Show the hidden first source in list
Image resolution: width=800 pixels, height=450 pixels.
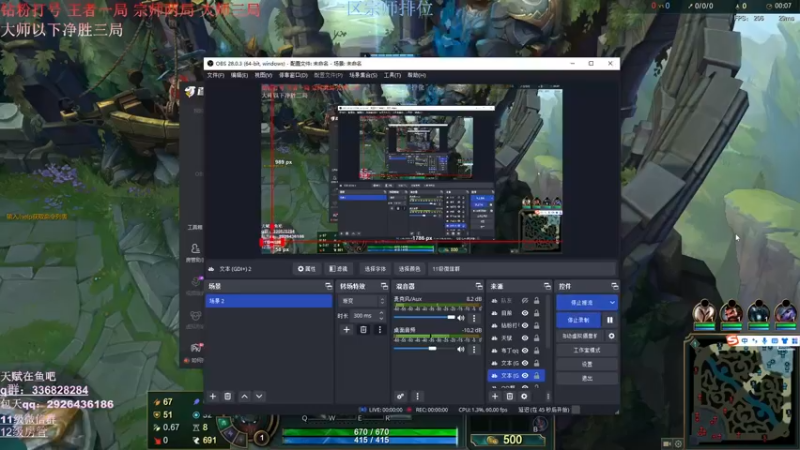pyautogui.click(x=525, y=301)
